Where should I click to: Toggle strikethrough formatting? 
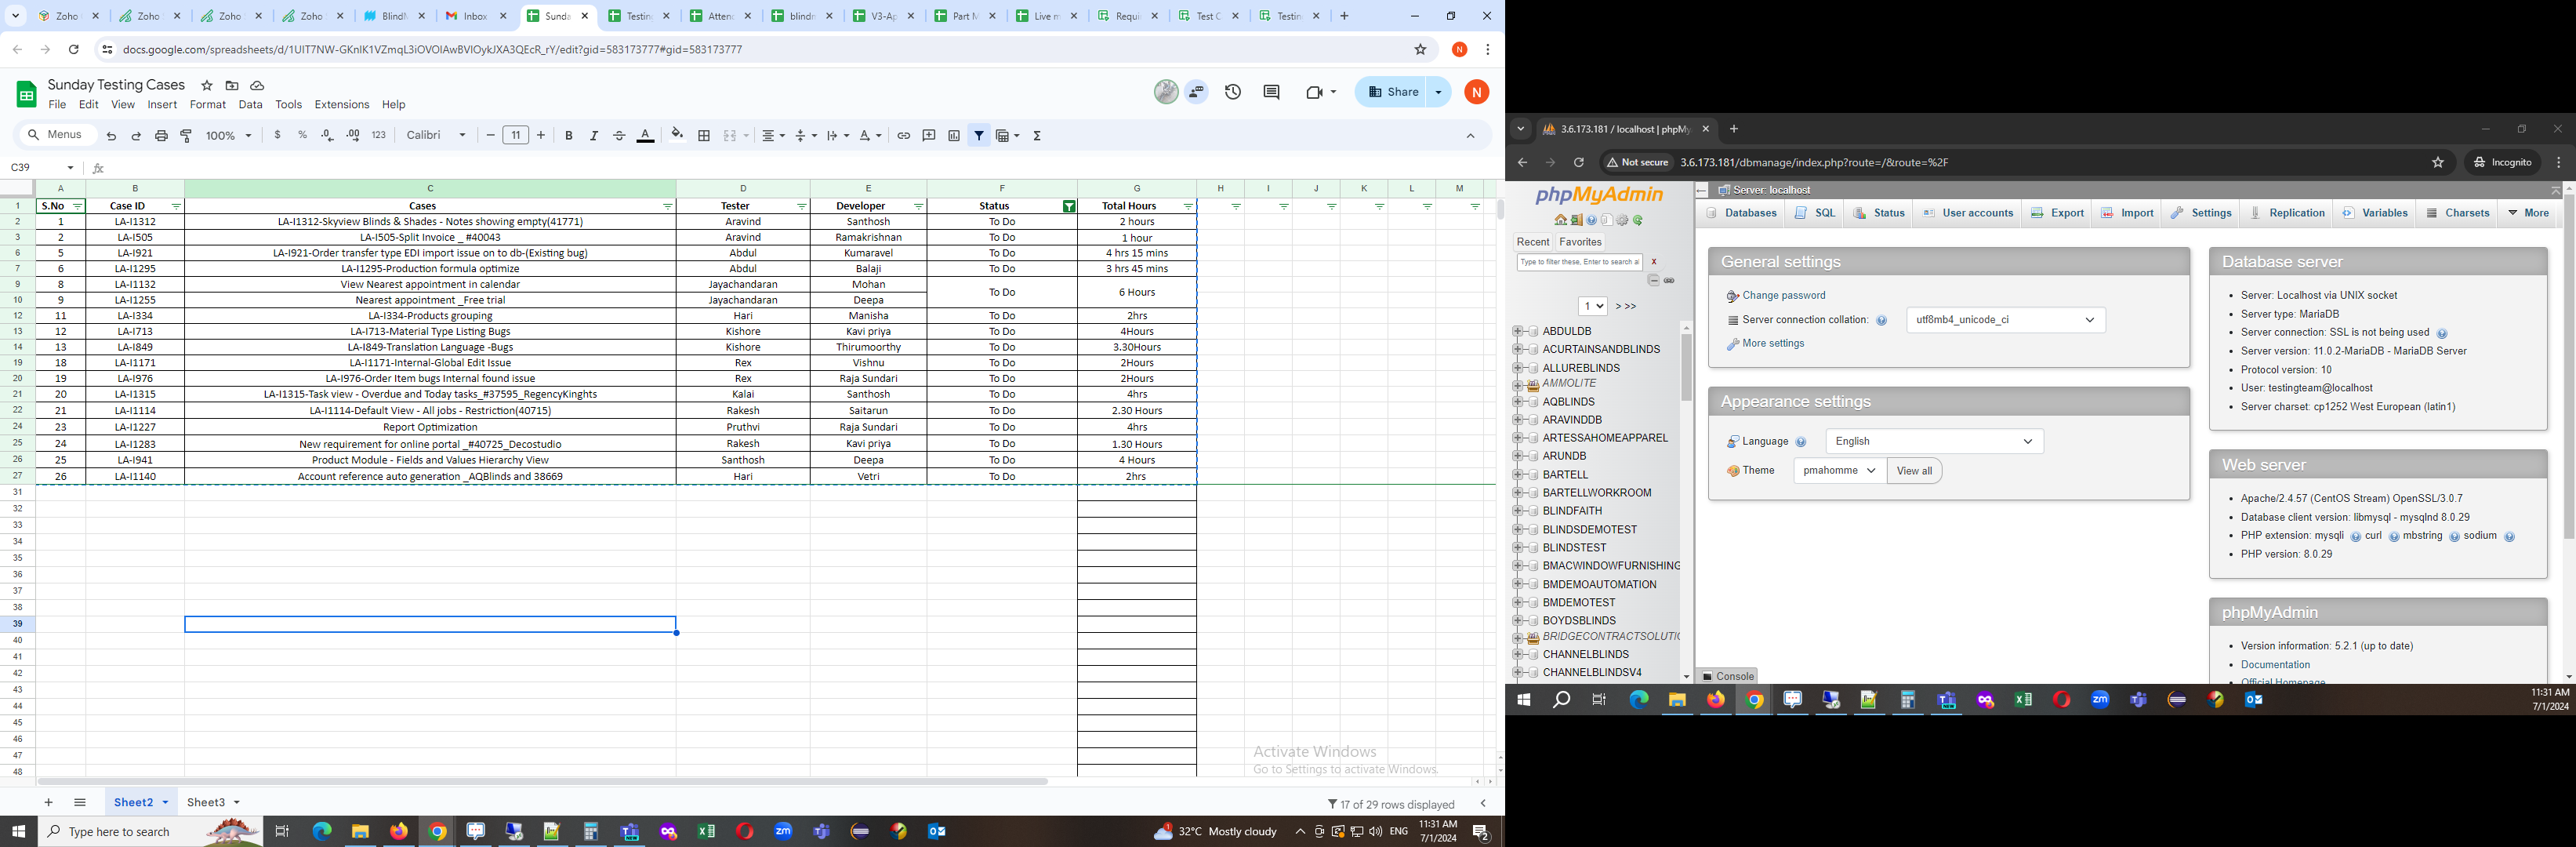[619, 136]
